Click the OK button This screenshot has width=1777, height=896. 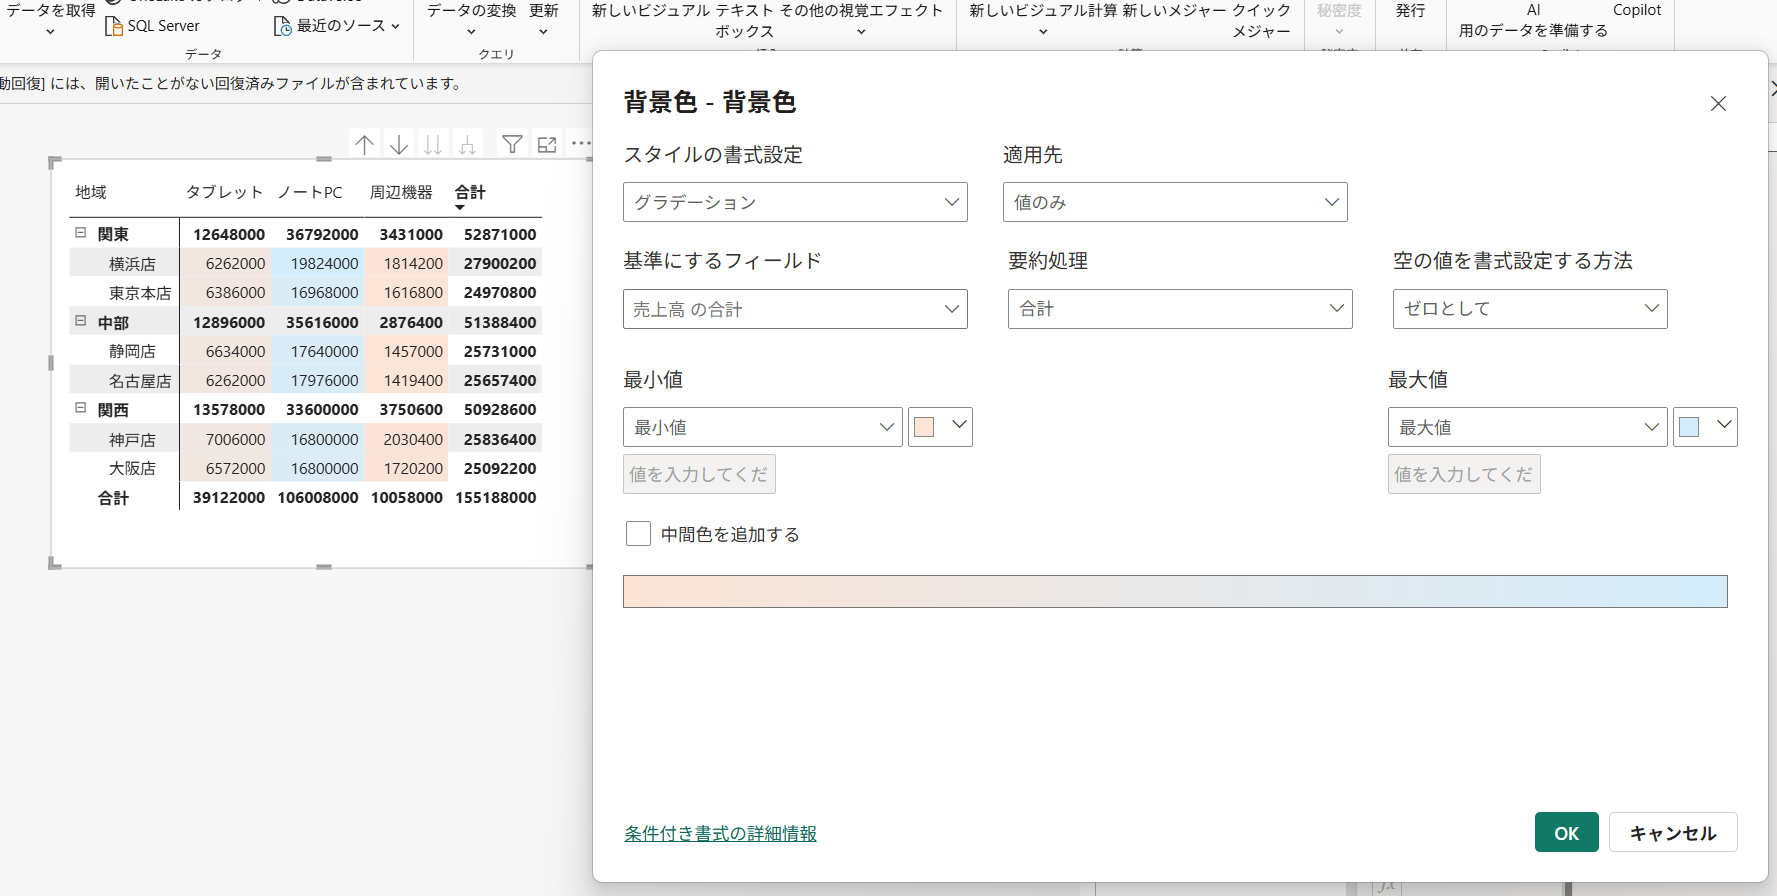1567,832
